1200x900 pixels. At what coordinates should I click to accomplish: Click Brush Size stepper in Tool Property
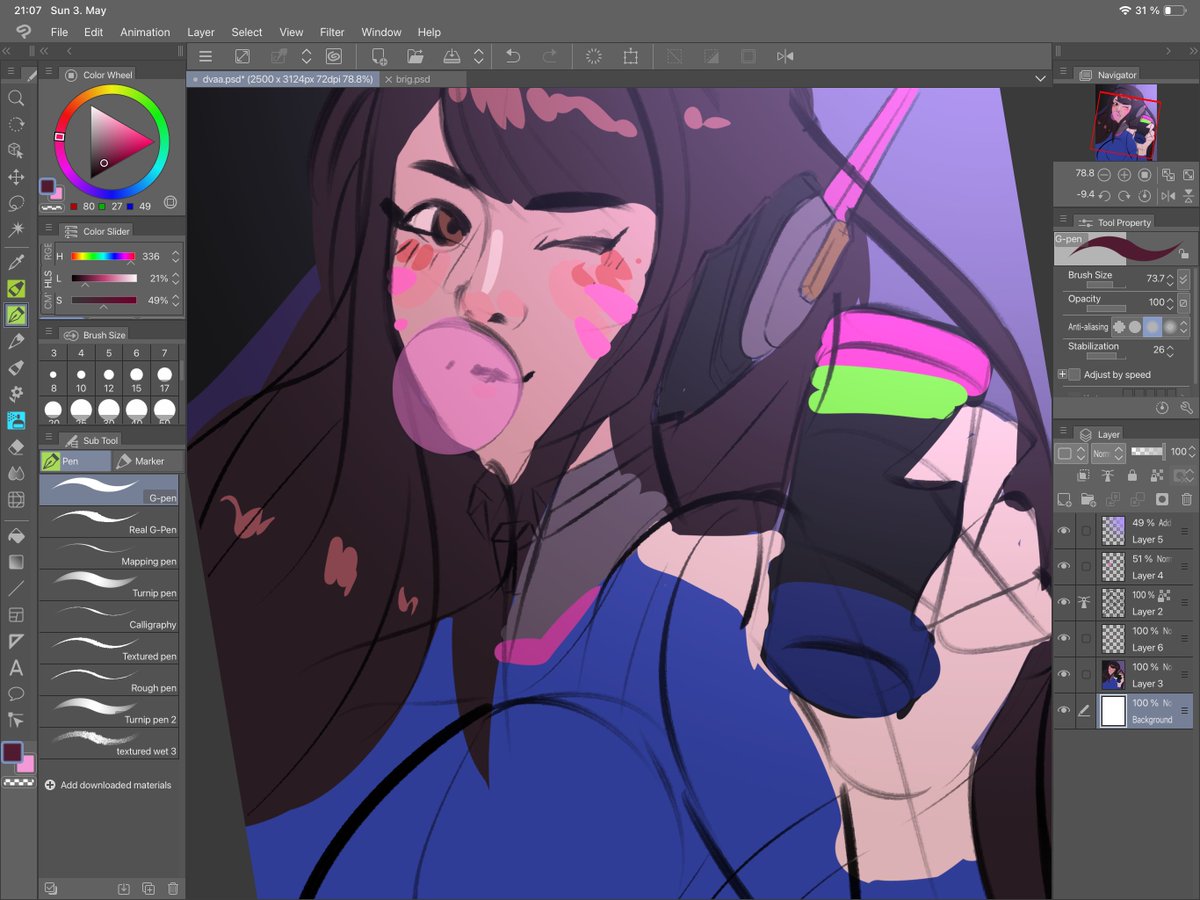[x=1171, y=279]
